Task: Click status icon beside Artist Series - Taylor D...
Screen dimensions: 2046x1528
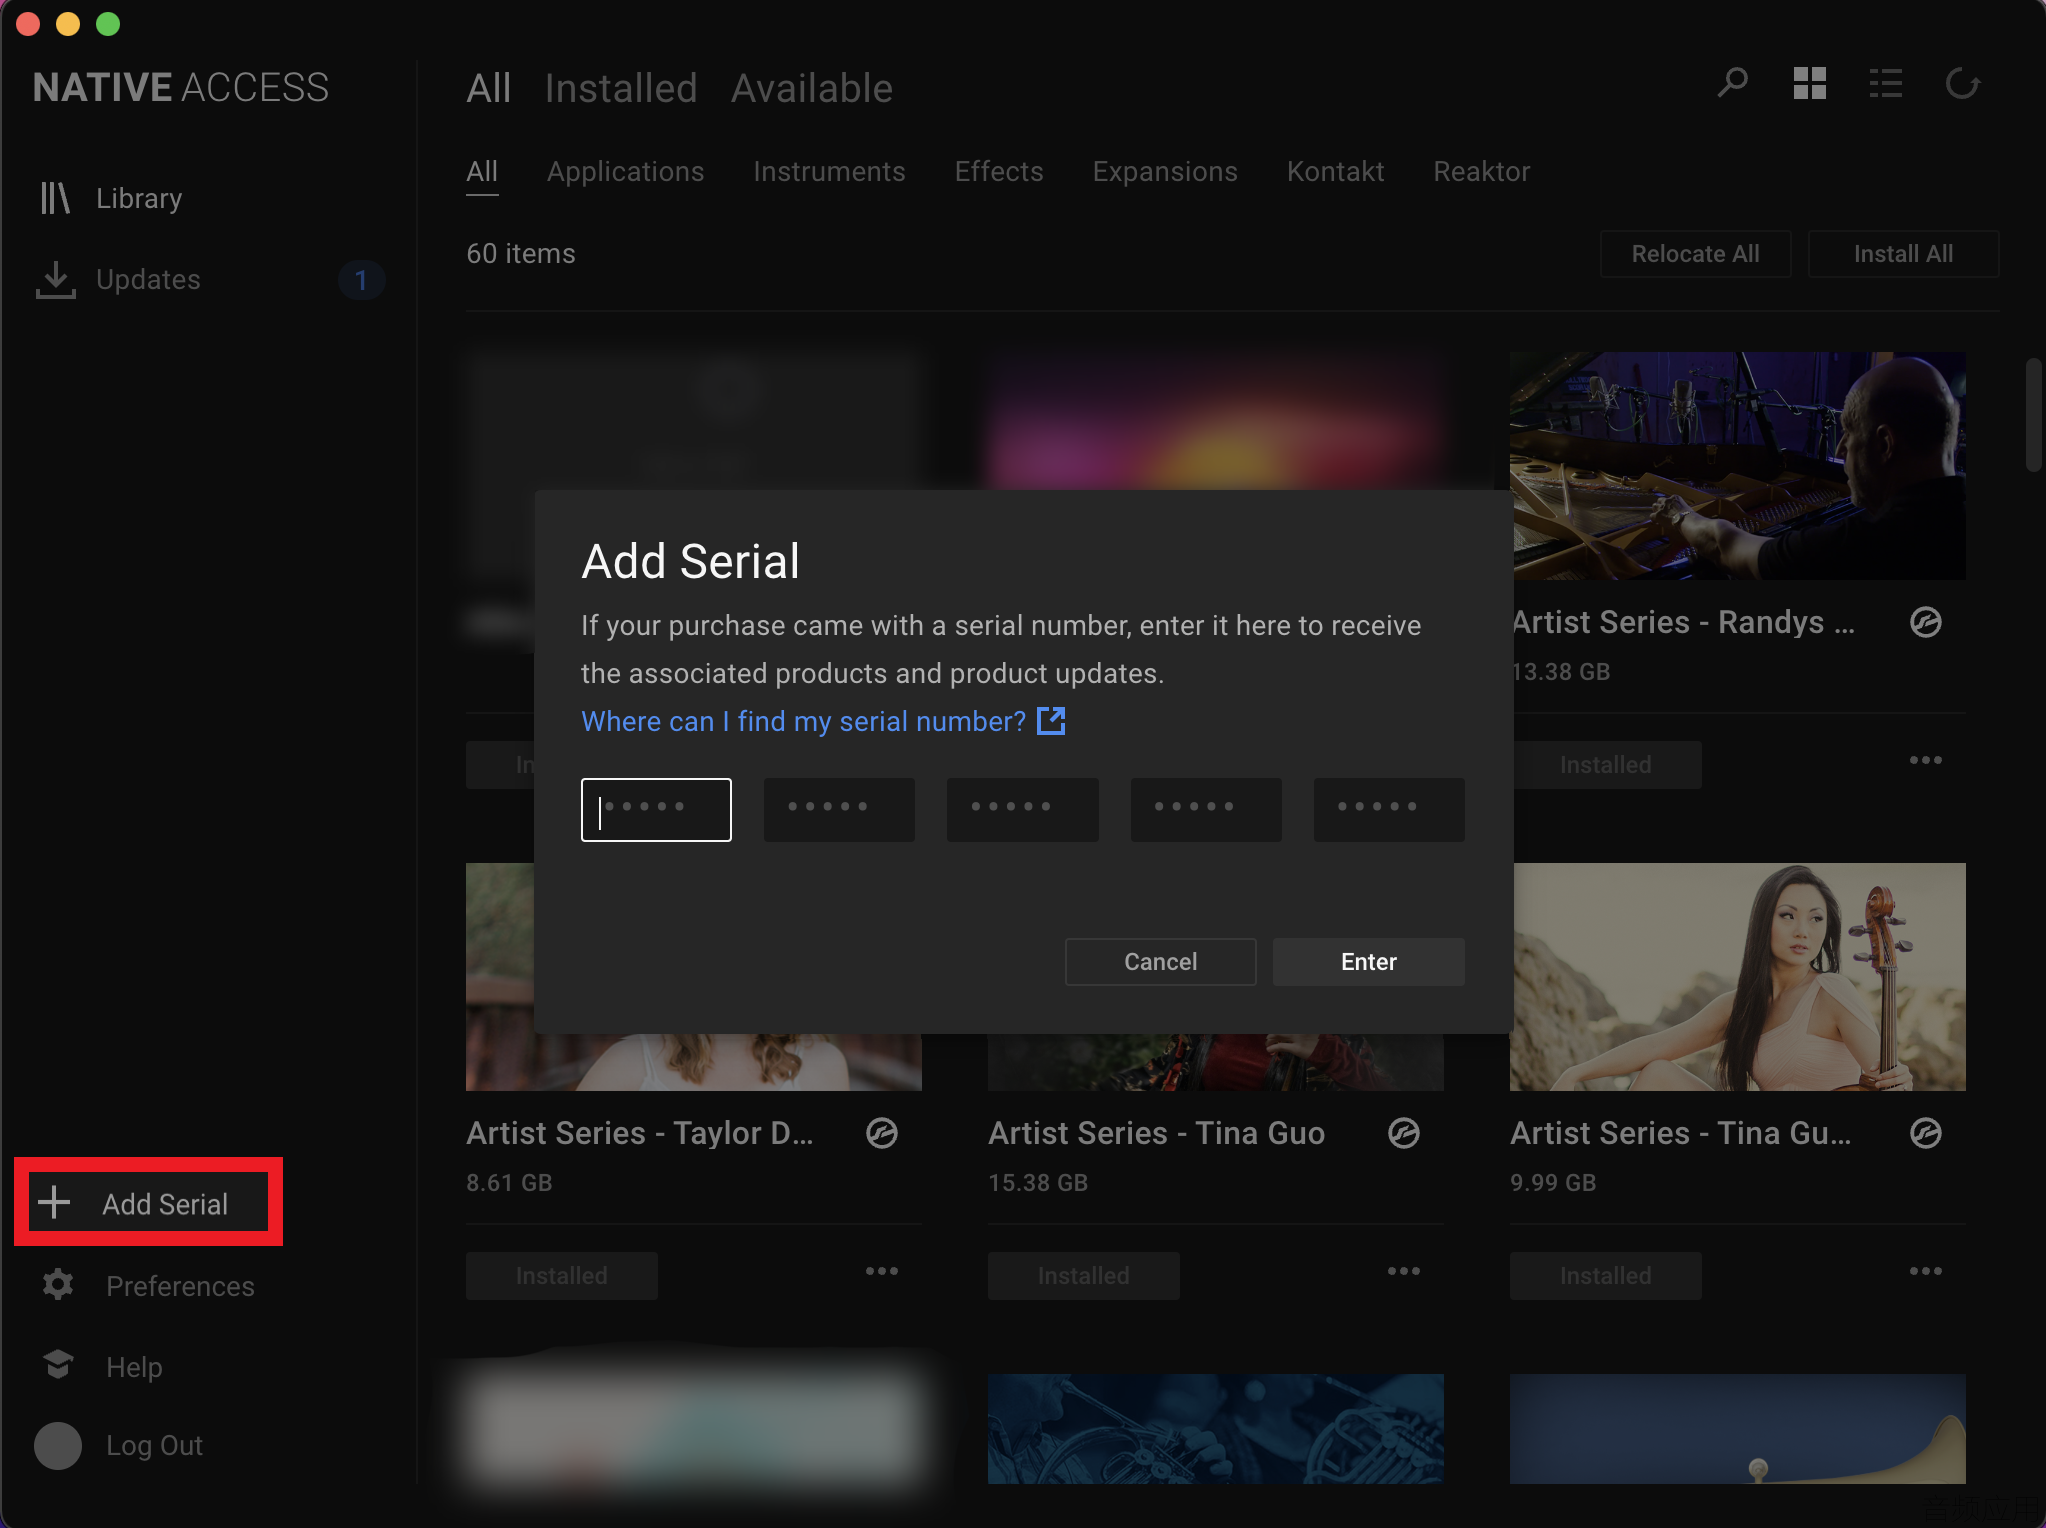Action: tap(881, 1133)
